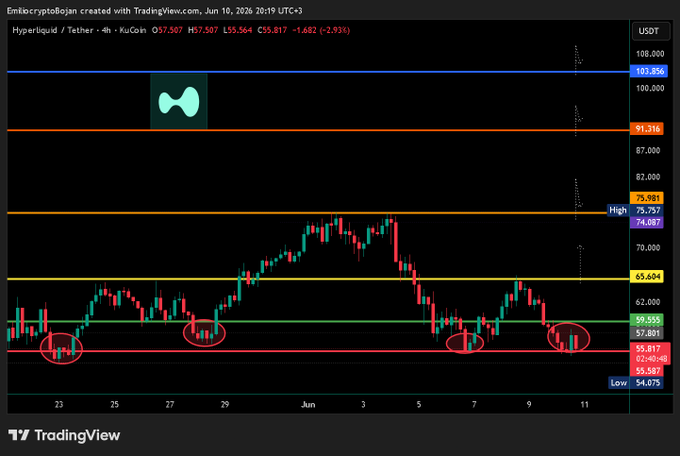This screenshot has width=680, height=456.
Task: Click the low value L55.564
Action: coord(238,30)
